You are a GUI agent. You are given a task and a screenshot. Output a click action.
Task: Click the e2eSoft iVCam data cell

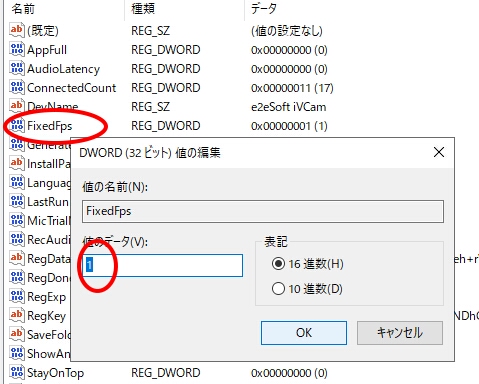click(289, 107)
